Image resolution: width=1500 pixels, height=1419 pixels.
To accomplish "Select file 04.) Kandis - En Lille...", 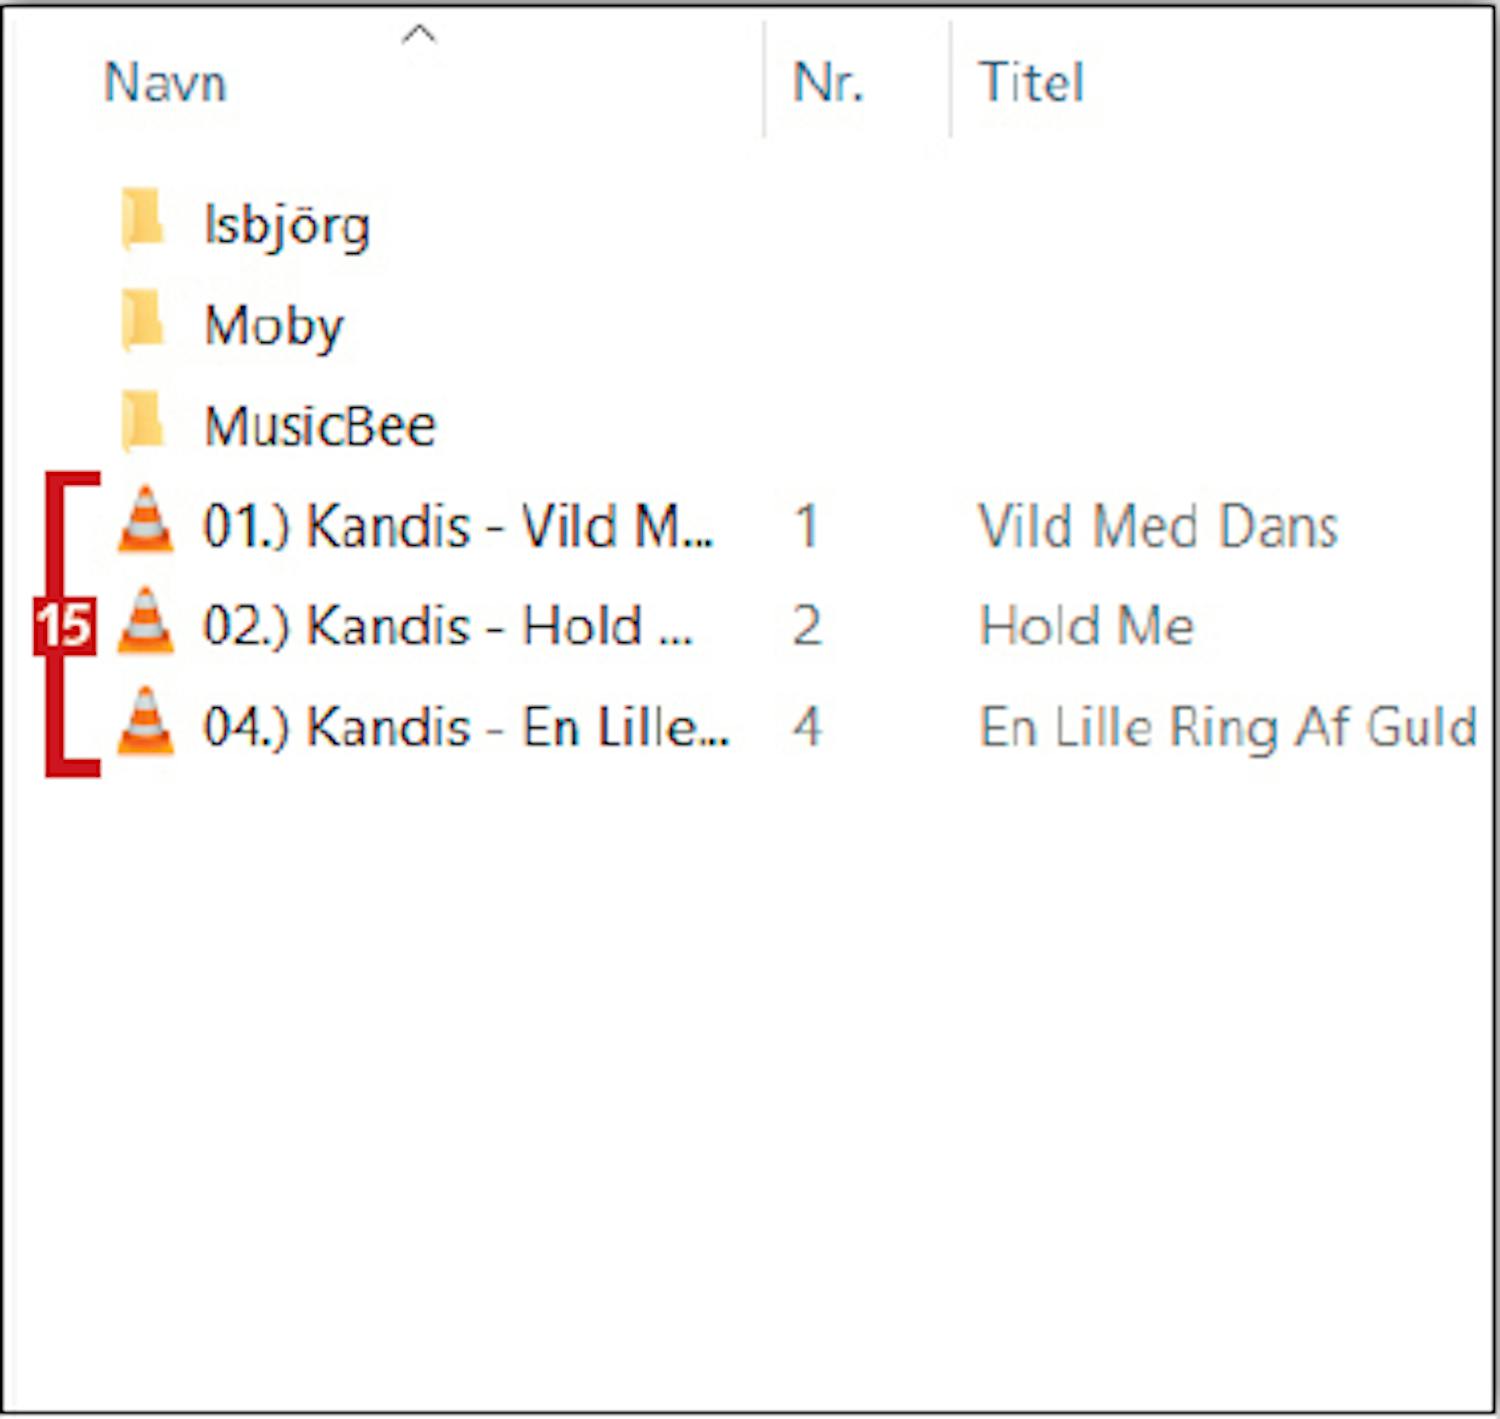I will 466,726.
